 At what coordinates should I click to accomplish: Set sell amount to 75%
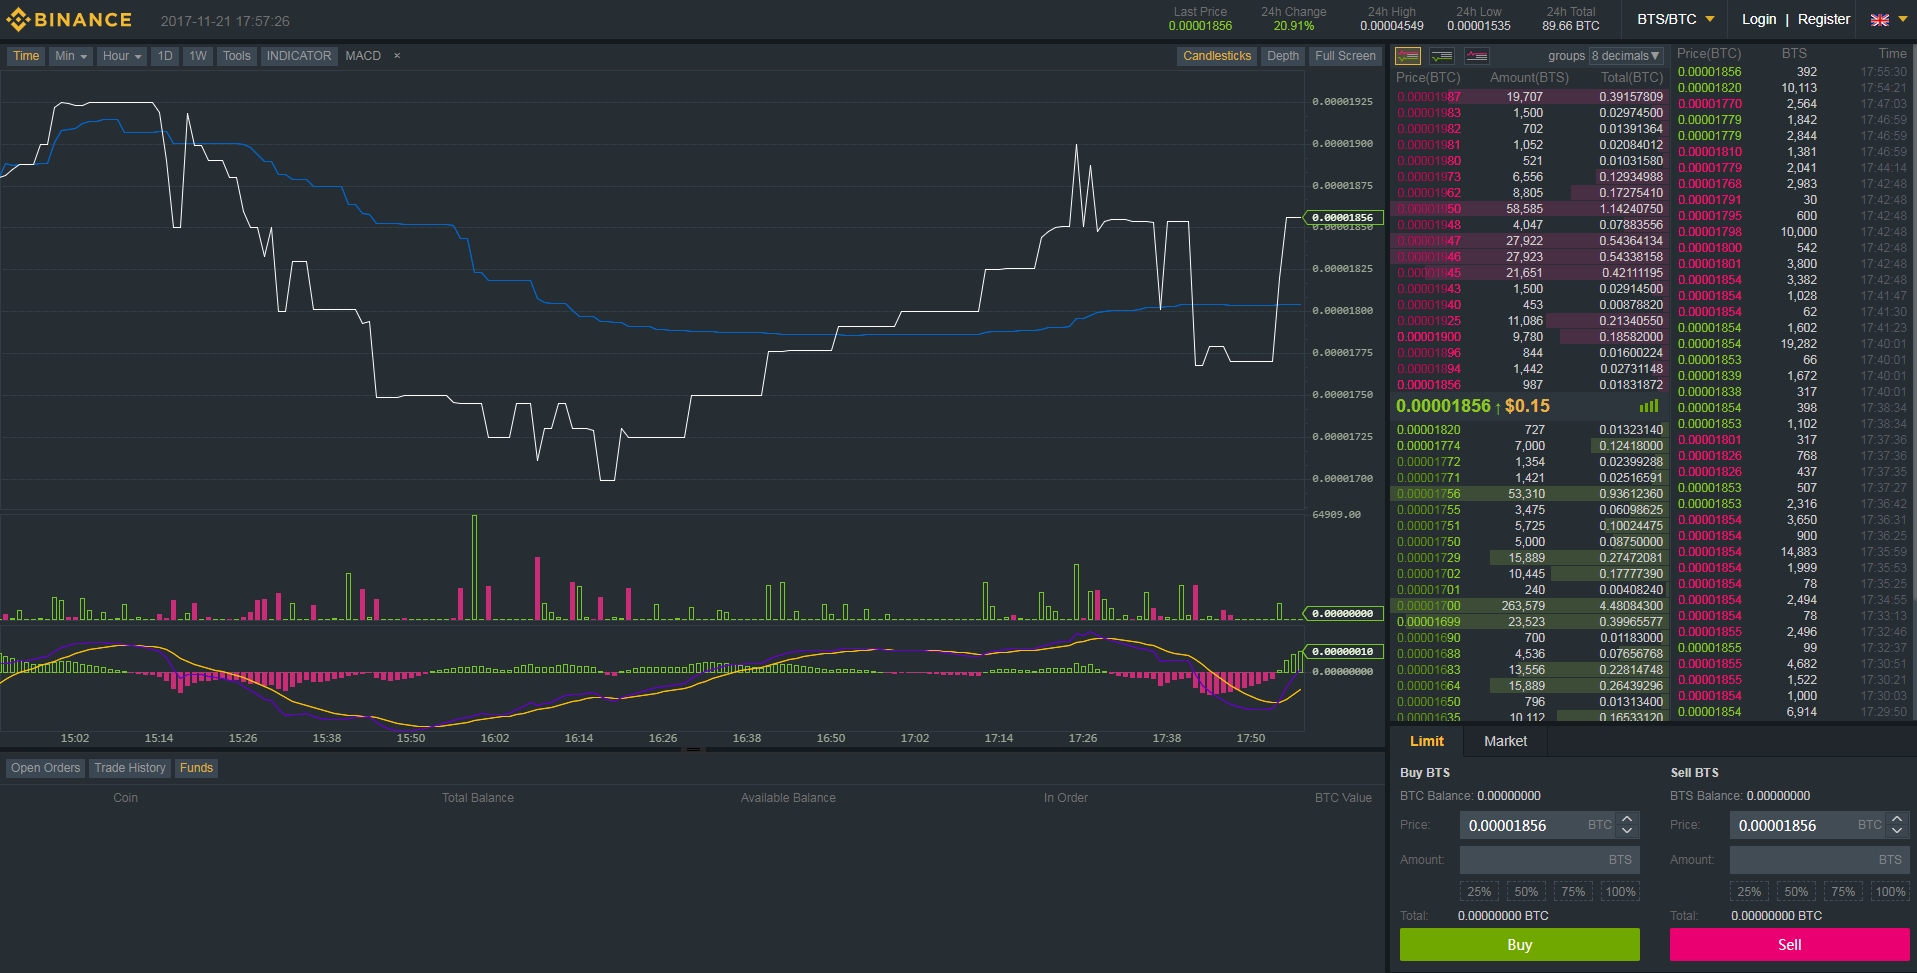click(1843, 892)
